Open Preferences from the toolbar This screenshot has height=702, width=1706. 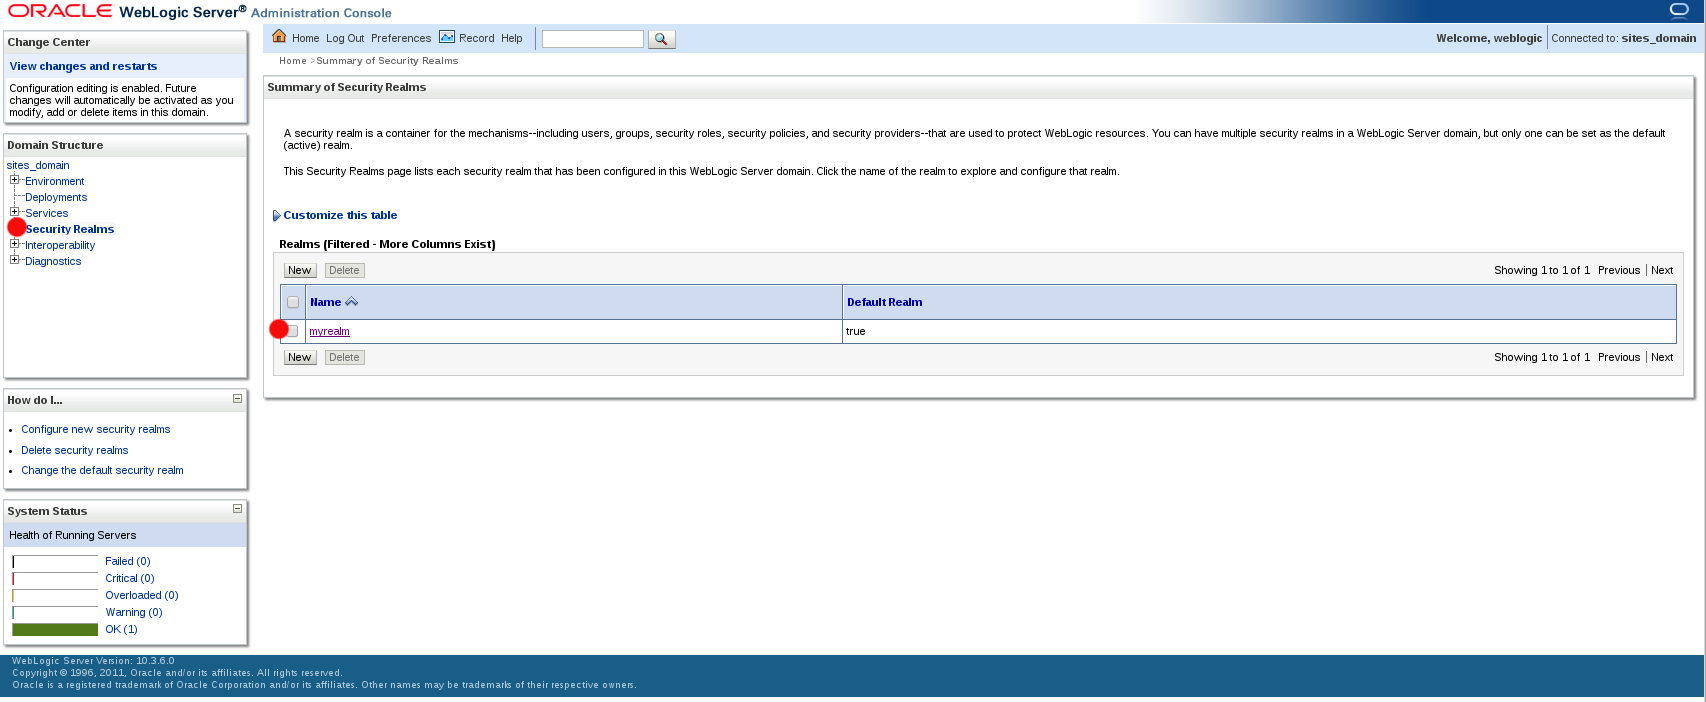[x=401, y=38]
